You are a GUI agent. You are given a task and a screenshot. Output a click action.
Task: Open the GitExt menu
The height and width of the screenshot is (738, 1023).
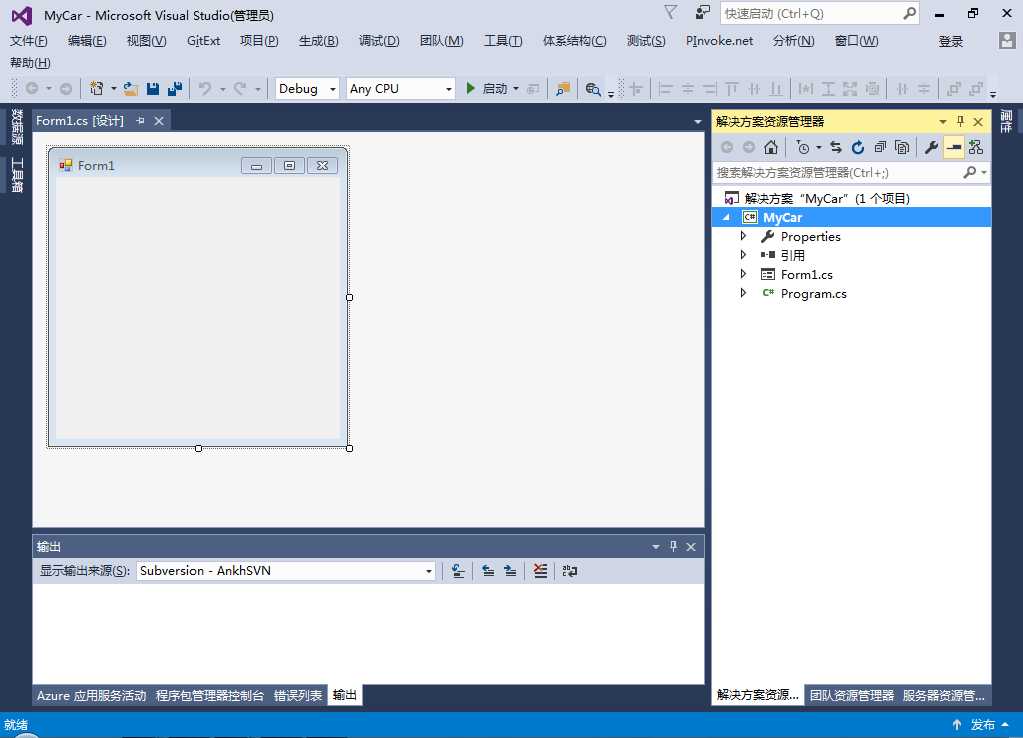(x=203, y=41)
